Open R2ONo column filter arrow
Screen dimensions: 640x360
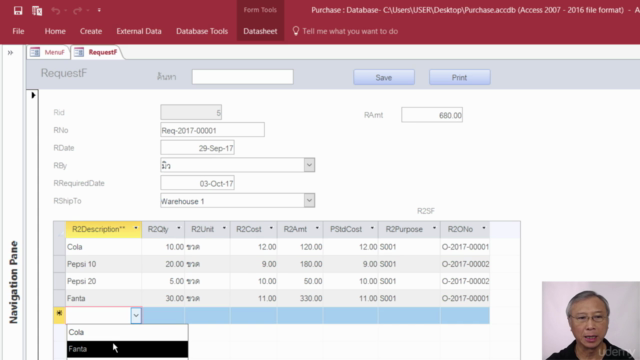(484, 229)
